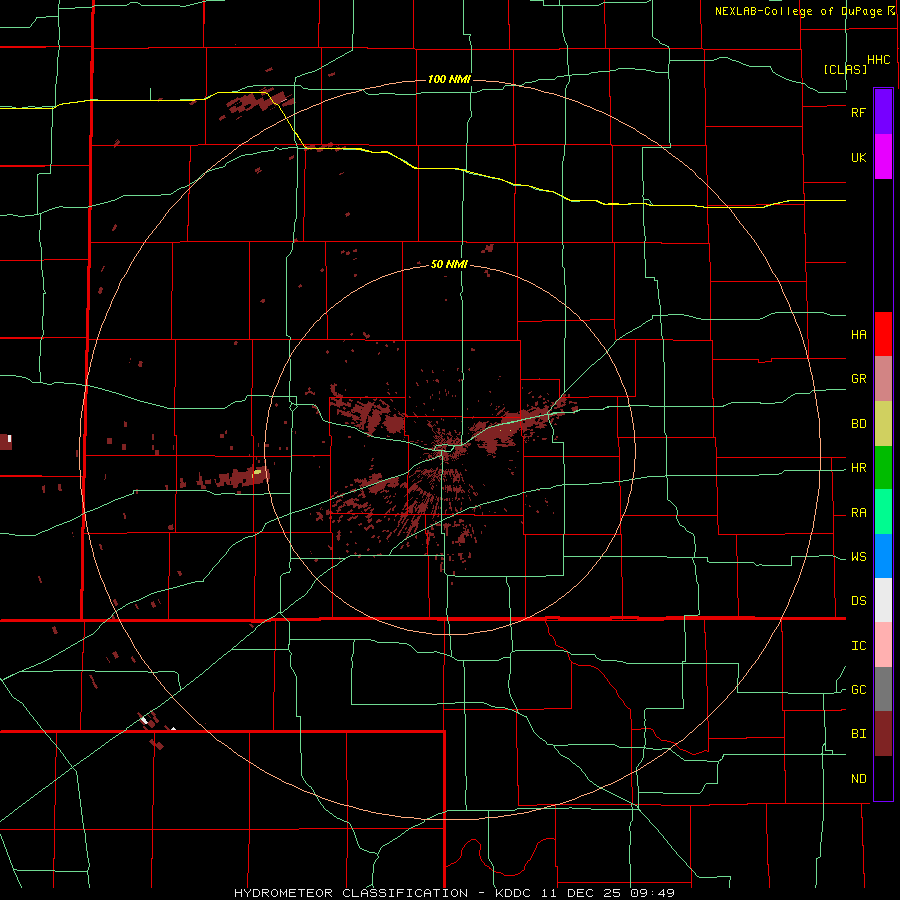This screenshot has height=900, width=900.
Task: Click the "HA" legend label
Action: click(858, 335)
